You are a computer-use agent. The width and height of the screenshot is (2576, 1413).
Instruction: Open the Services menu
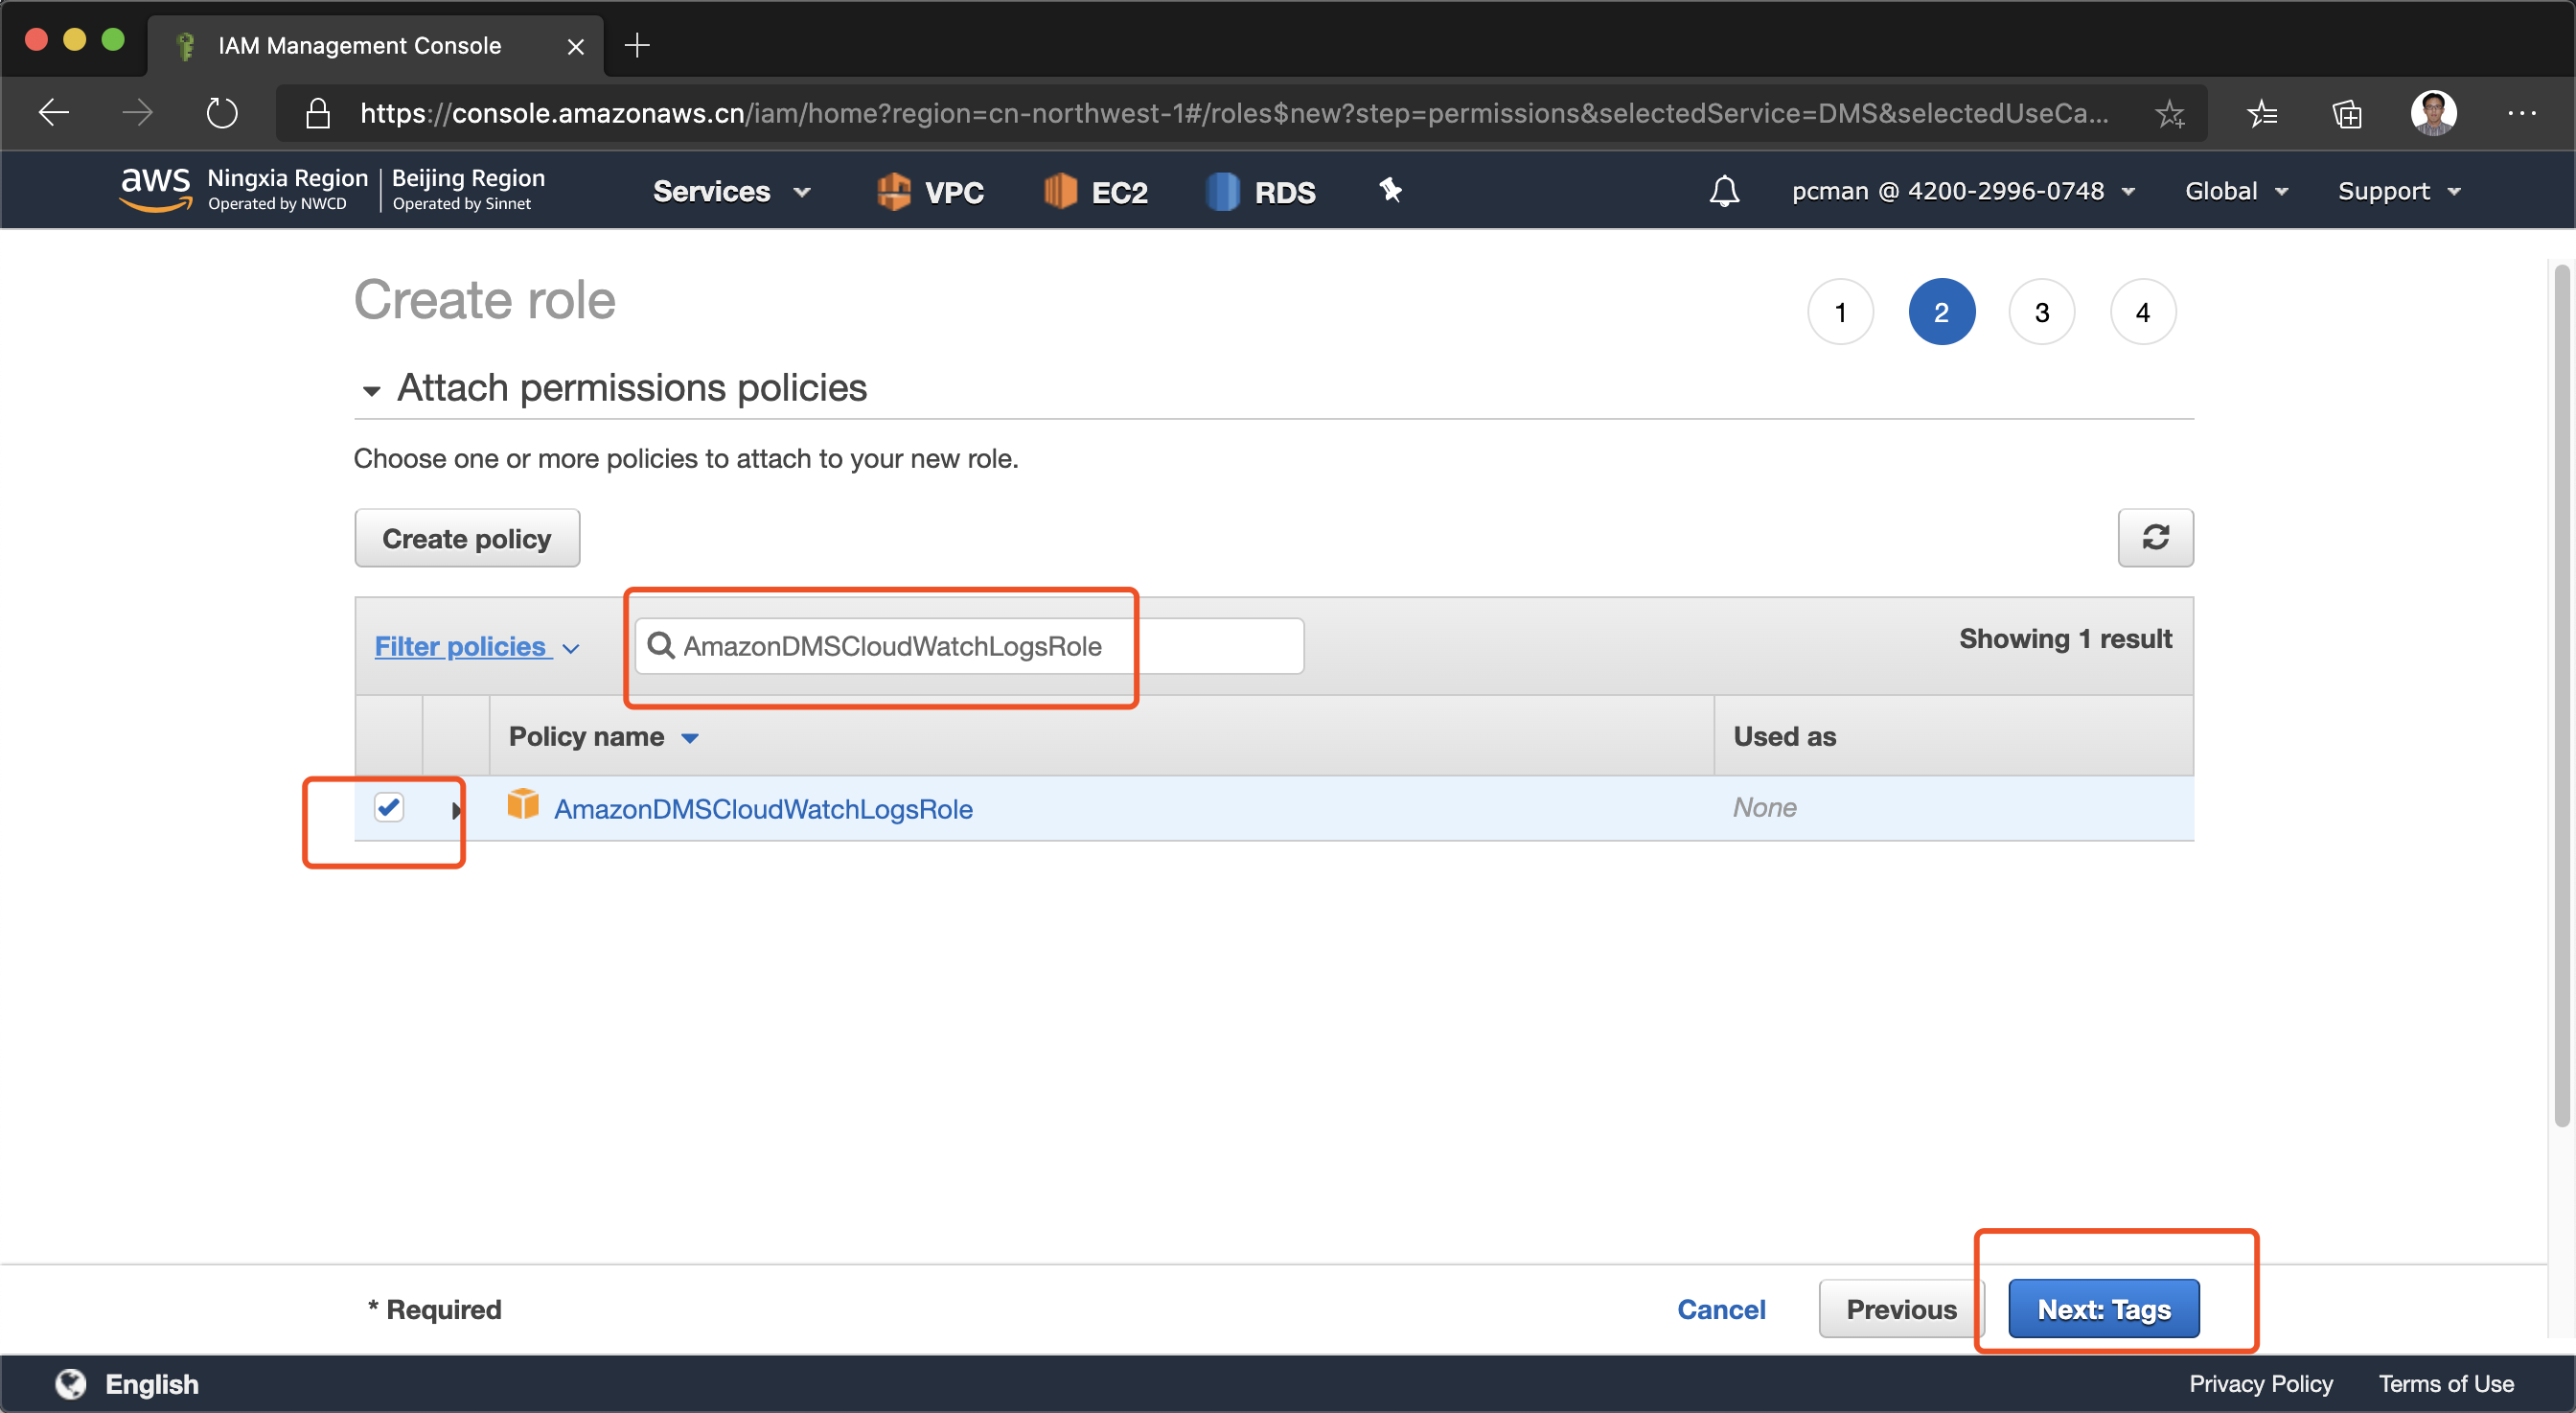pos(730,191)
